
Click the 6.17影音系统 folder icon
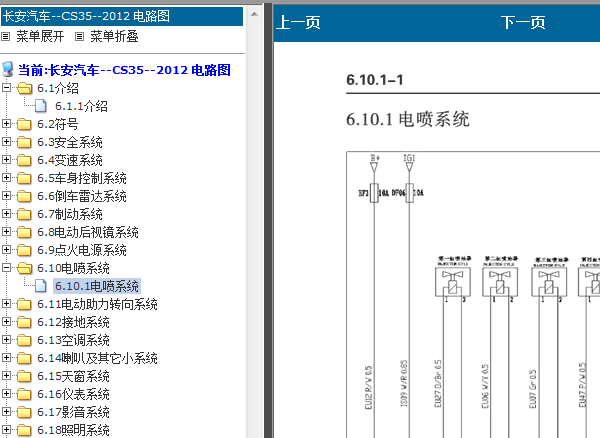(24, 412)
